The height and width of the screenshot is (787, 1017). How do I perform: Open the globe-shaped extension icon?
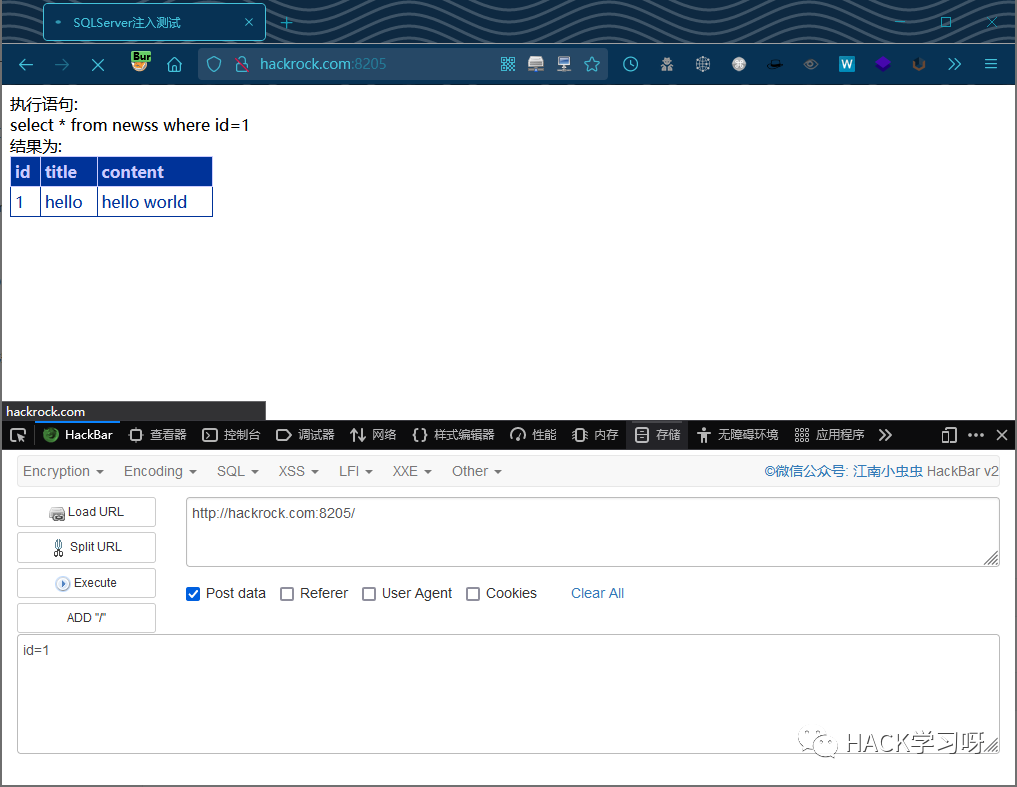click(702, 64)
